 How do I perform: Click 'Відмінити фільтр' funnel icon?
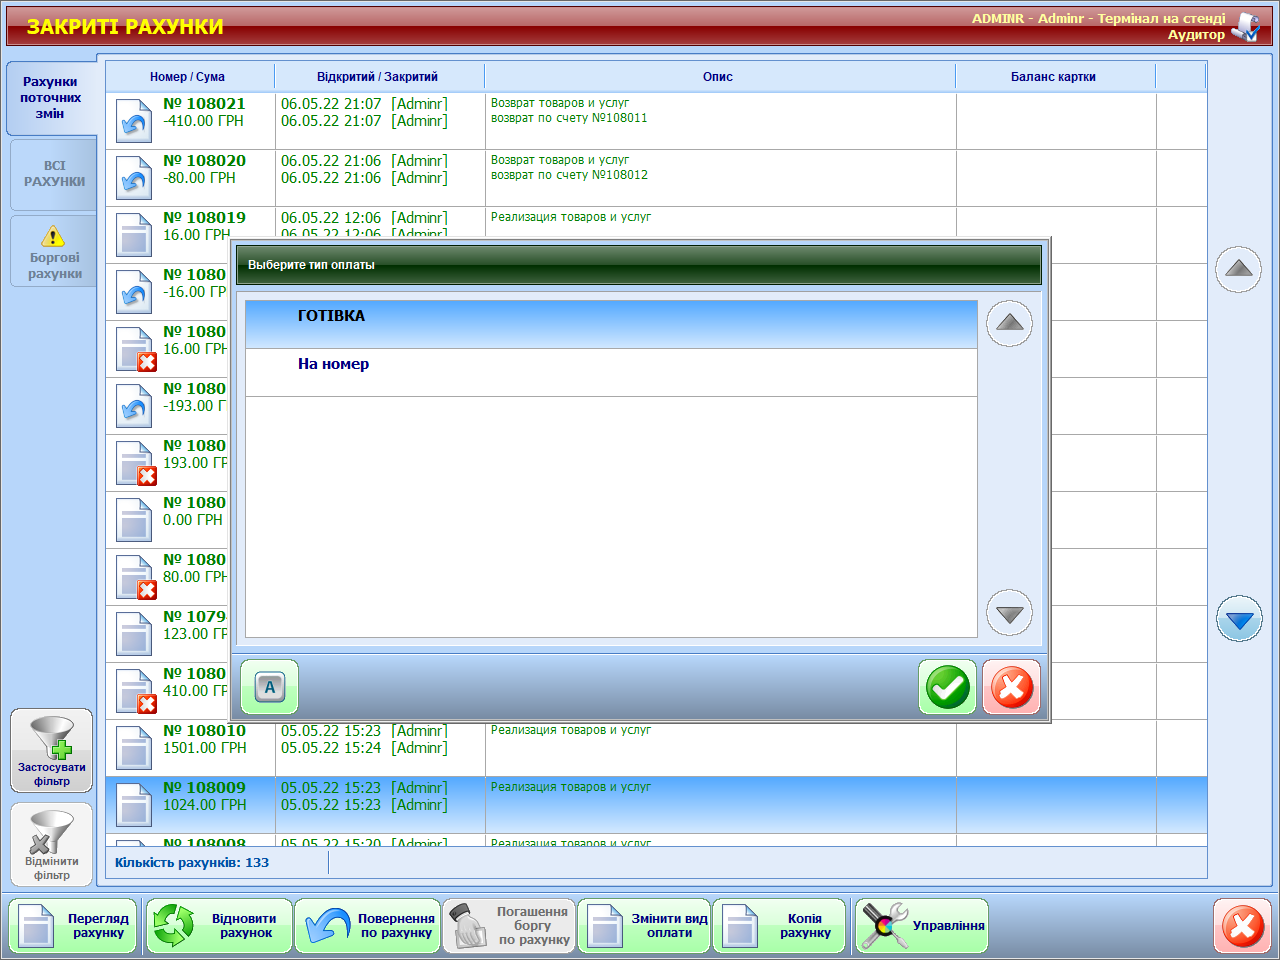pos(52,844)
